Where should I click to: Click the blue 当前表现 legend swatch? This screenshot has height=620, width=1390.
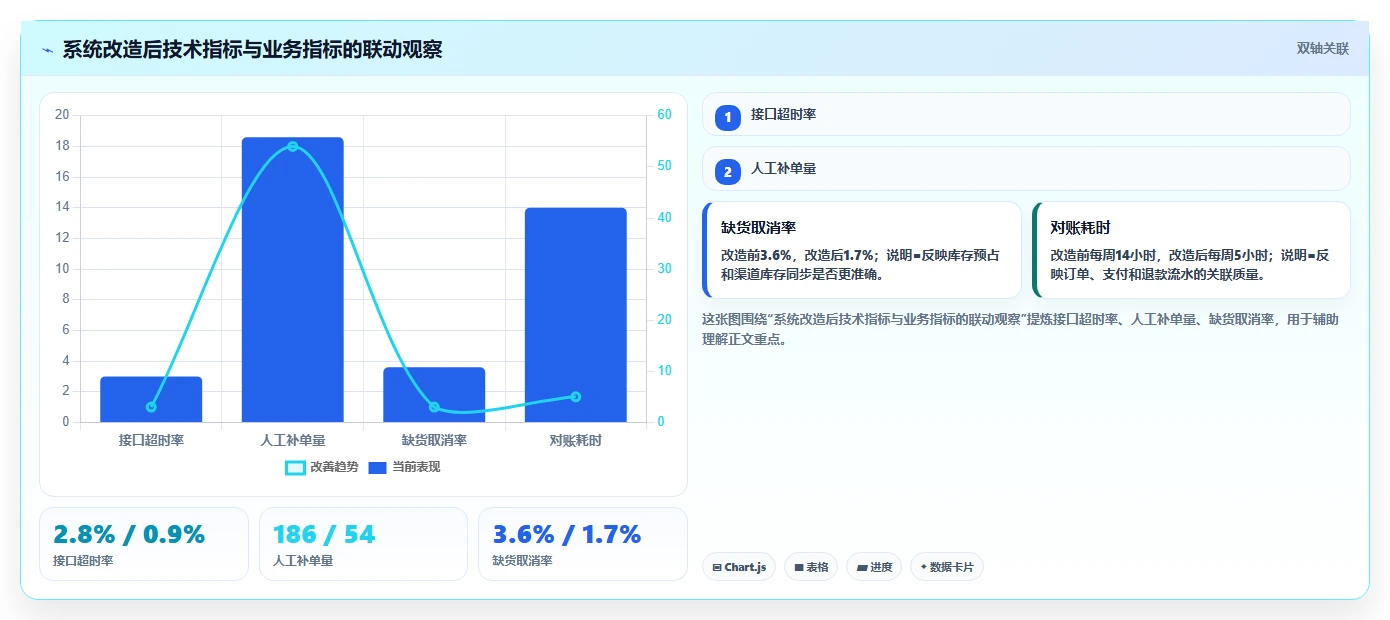pos(378,468)
